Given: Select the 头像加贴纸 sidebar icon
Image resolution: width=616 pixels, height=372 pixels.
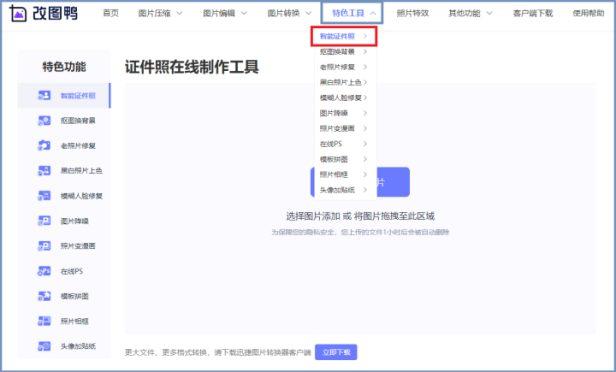Looking at the screenshot, I should point(44,346).
